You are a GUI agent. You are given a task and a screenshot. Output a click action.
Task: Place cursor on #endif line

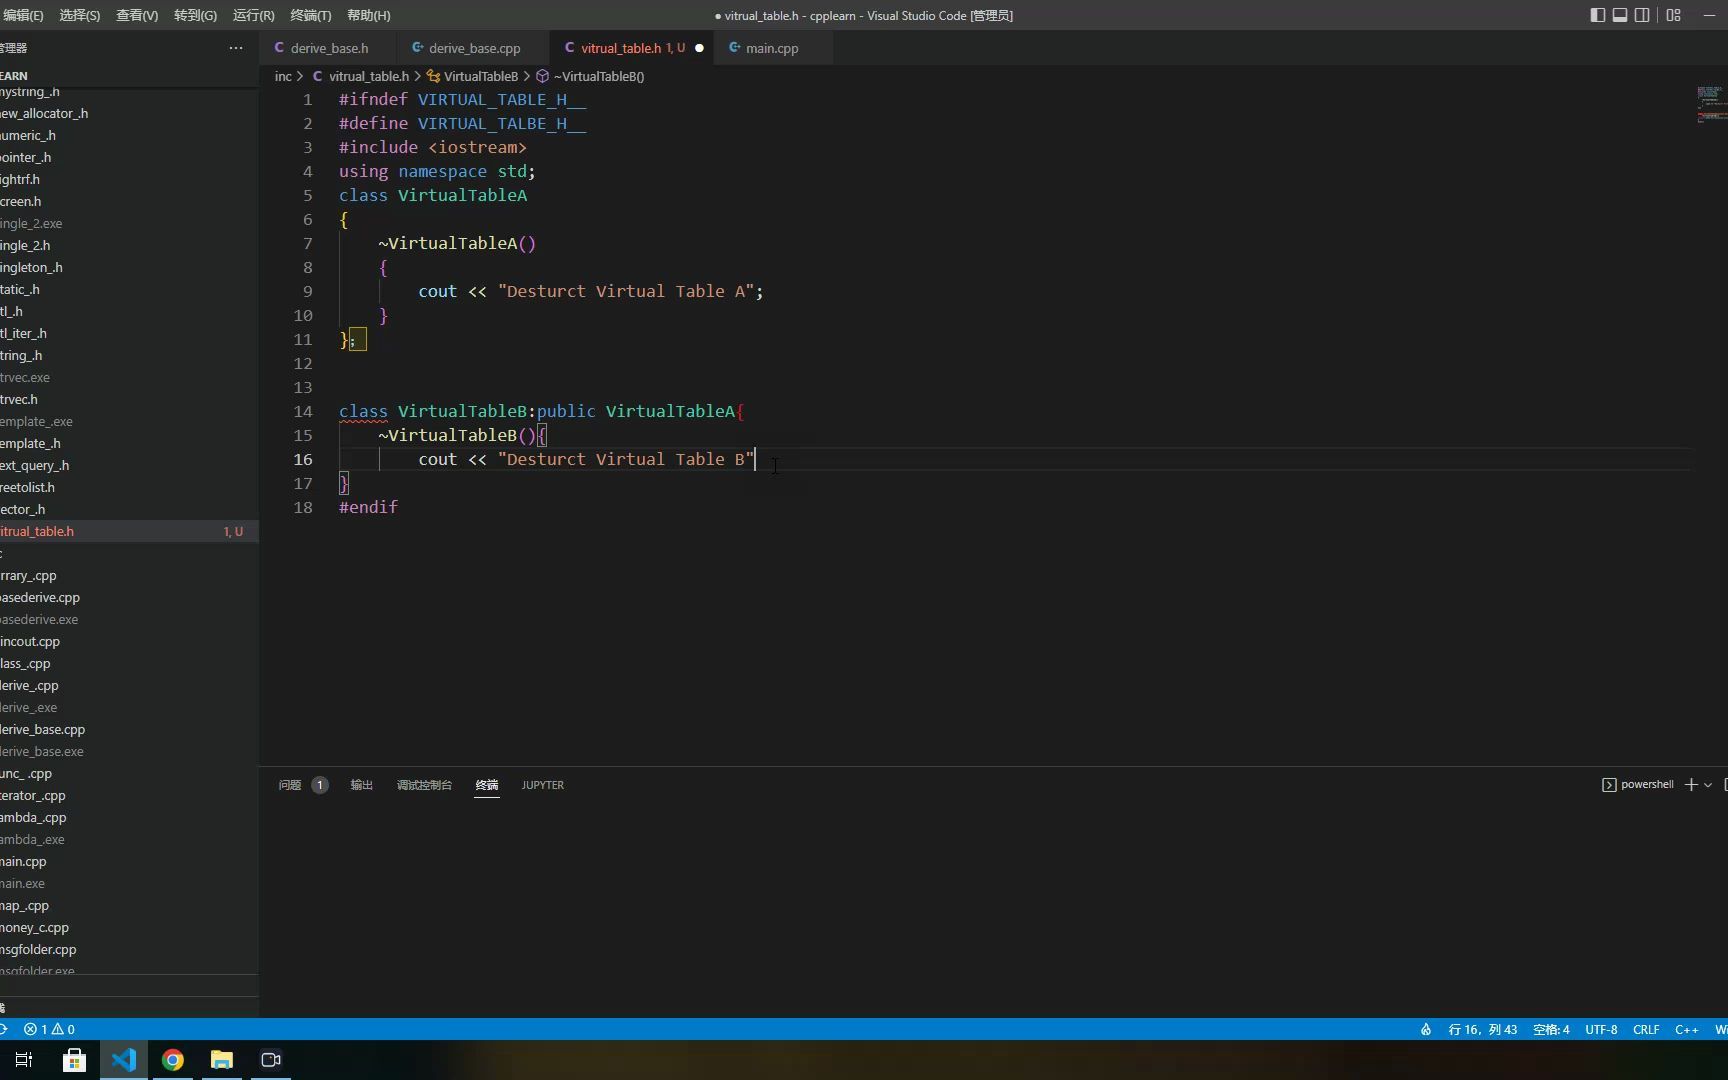tap(368, 507)
